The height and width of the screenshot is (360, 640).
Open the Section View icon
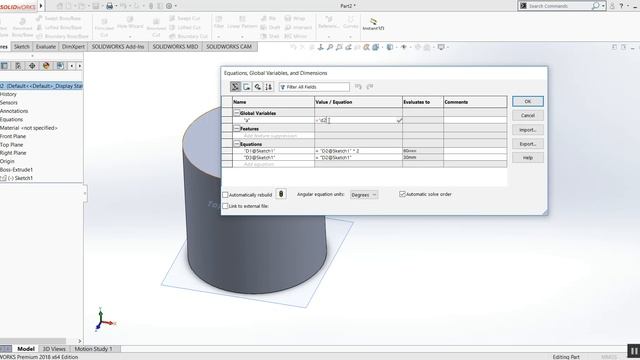(x=367, y=47)
